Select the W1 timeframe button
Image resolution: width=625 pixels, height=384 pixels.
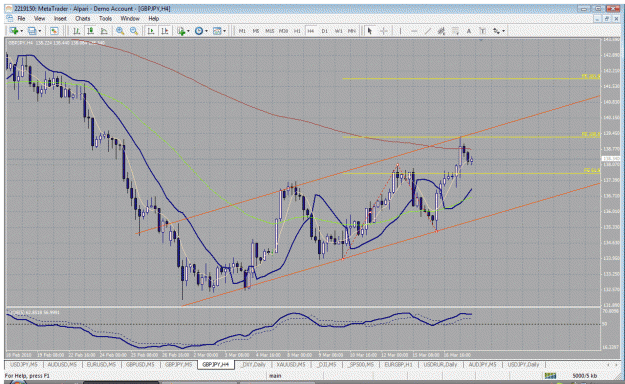click(x=338, y=31)
